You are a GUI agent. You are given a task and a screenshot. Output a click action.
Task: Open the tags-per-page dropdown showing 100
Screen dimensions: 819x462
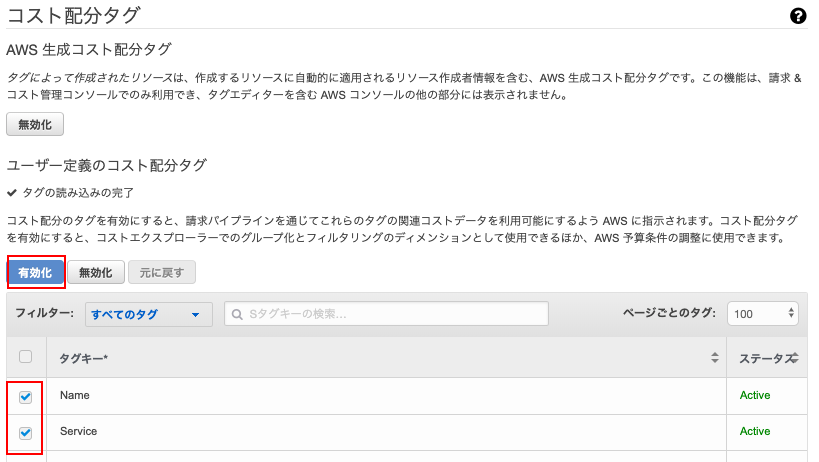763,314
